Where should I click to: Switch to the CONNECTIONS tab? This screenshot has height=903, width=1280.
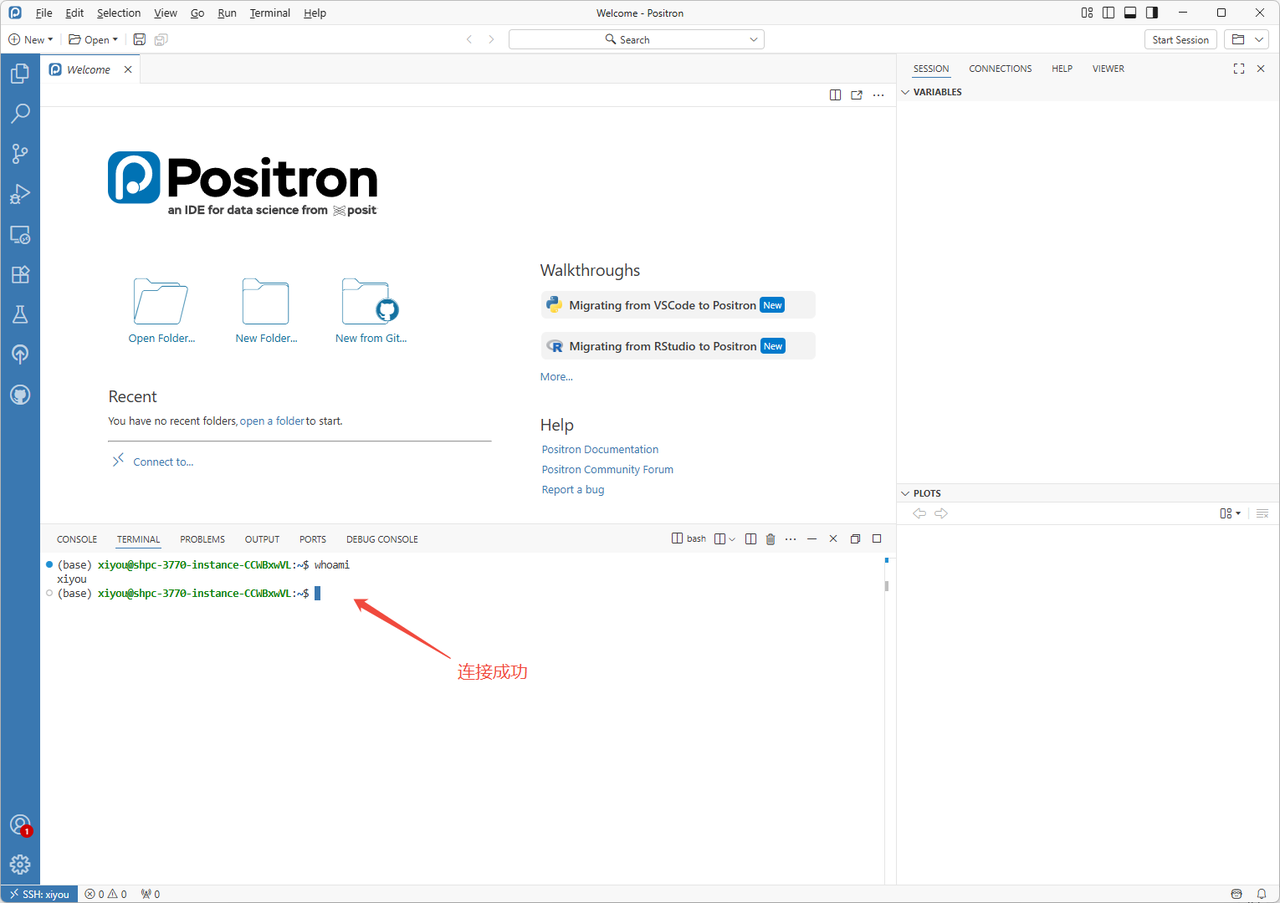coord(1000,68)
